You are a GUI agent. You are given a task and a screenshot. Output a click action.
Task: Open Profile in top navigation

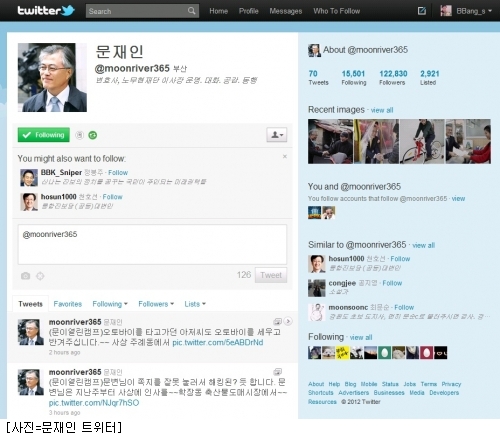coord(249,11)
